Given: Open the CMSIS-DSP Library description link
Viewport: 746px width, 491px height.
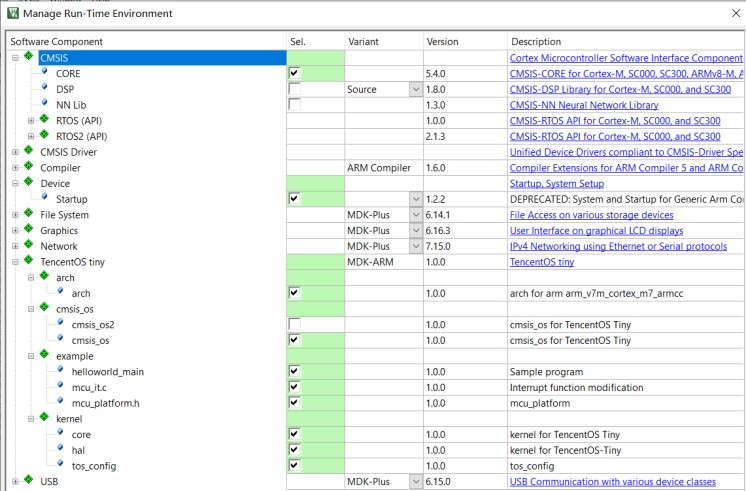Looking at the screenshot, I should pos(620,89).
